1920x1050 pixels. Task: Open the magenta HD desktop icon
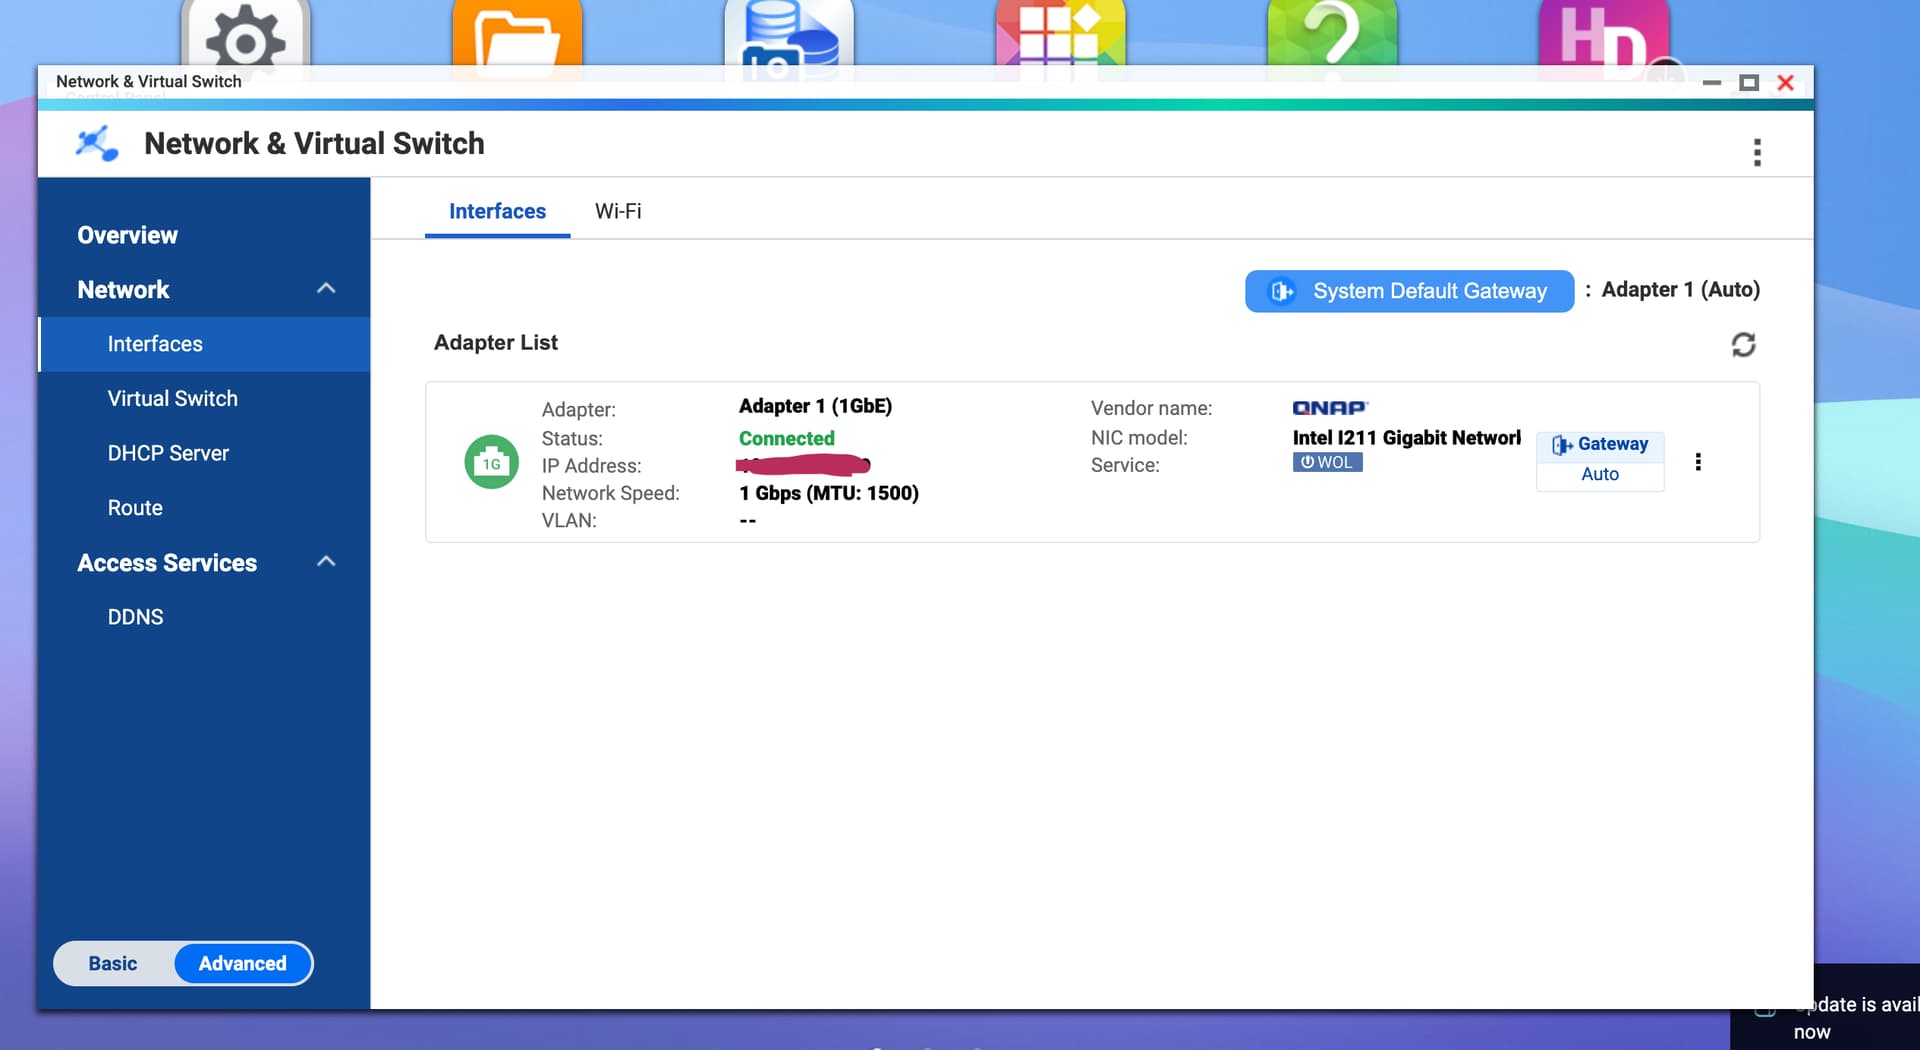point(1604,35)
